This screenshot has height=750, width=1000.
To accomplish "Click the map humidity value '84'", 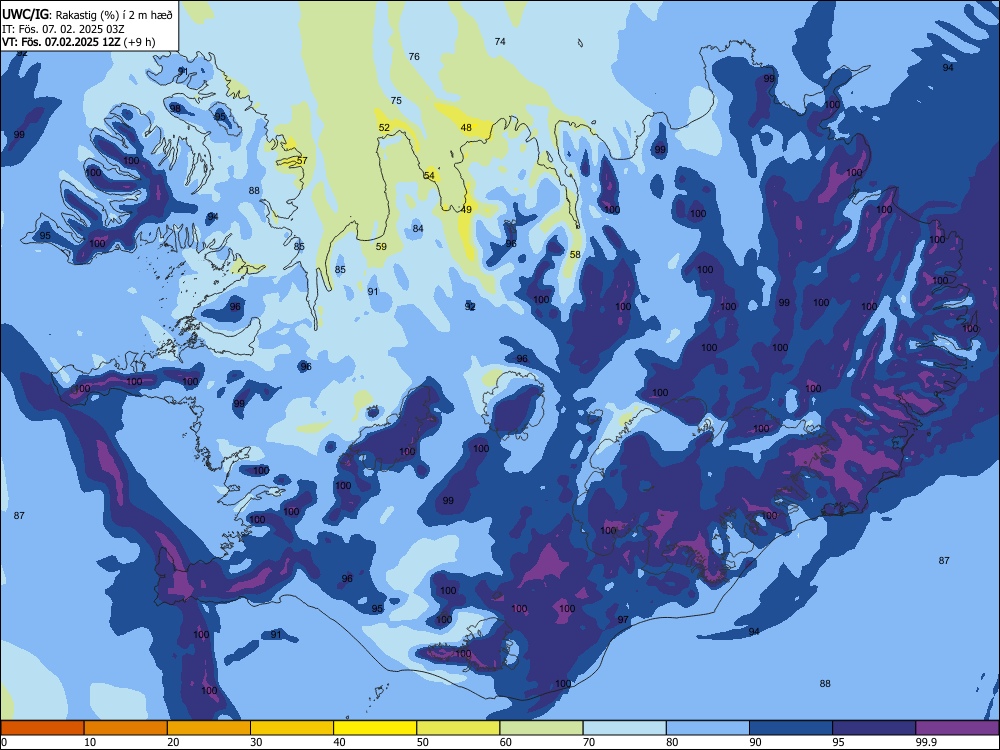I will (x=418, y=228).
